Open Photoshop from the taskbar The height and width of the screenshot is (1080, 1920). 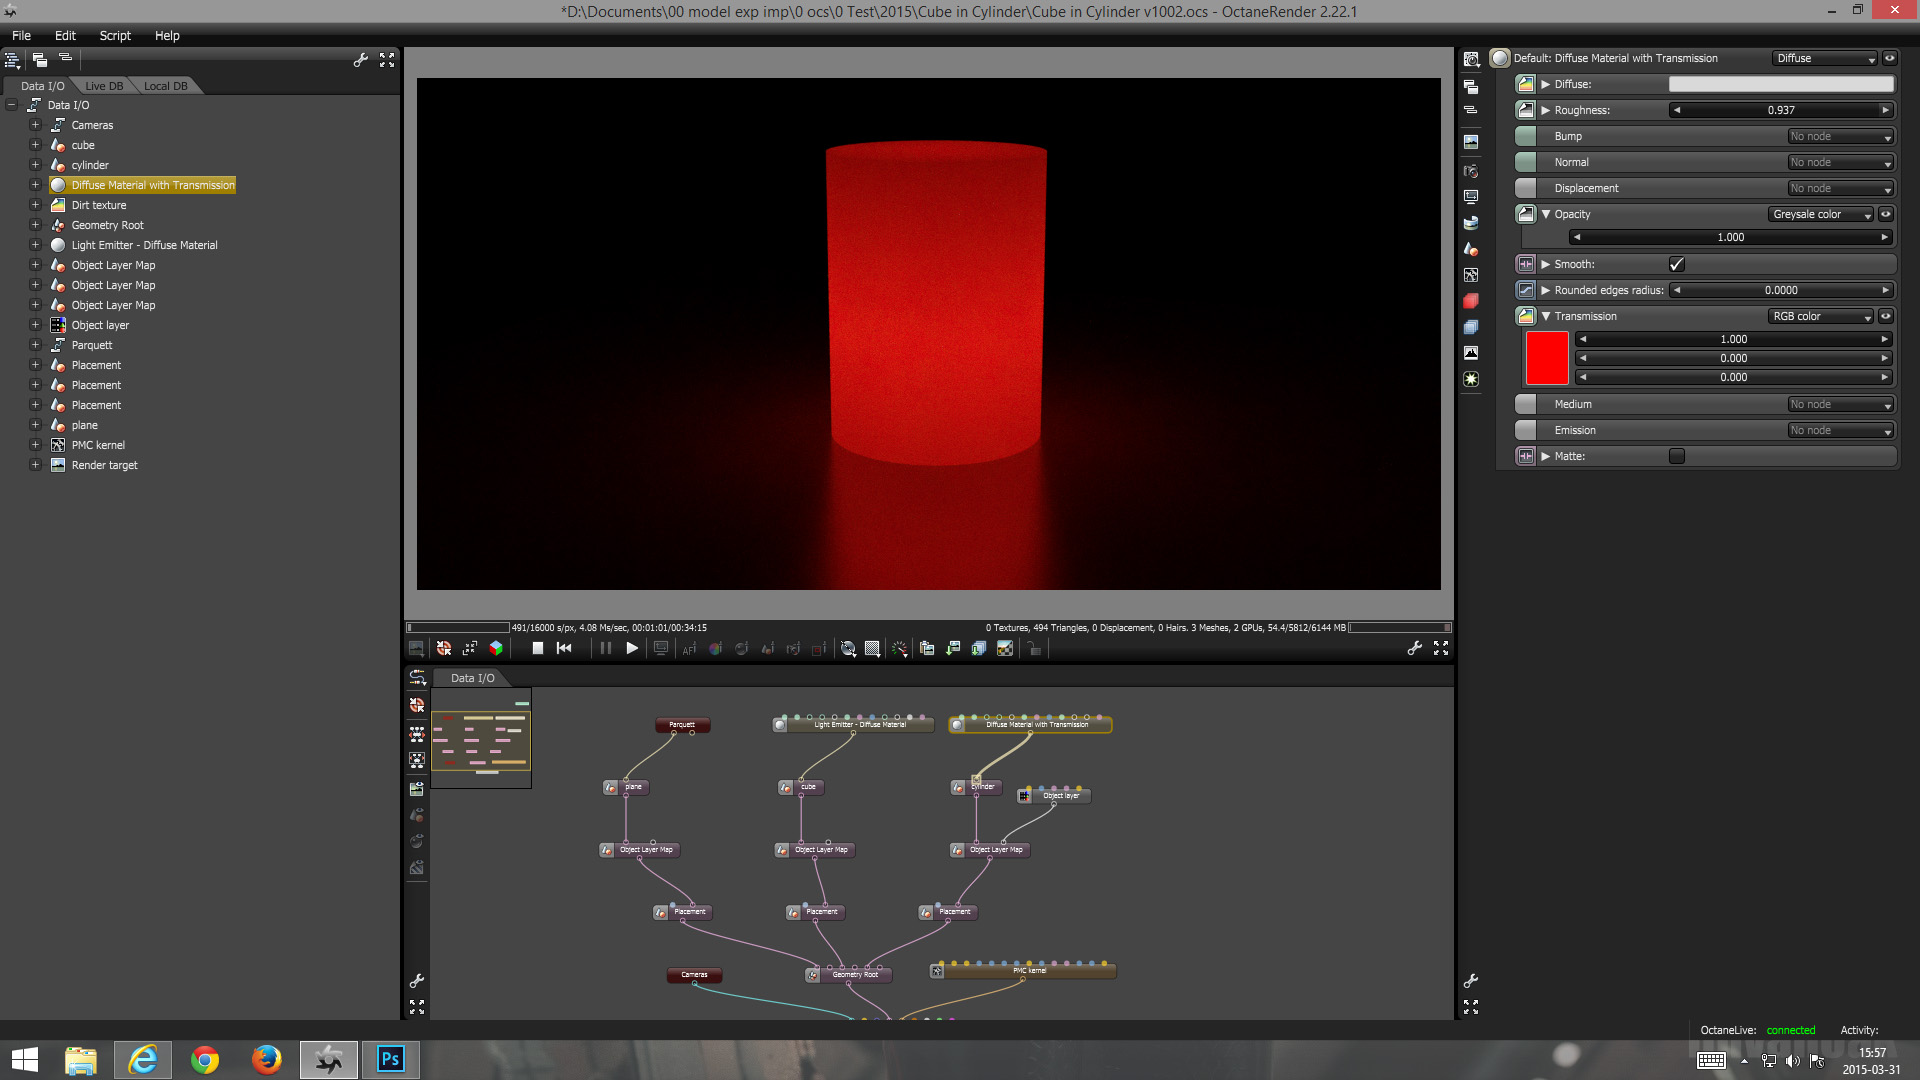pyautogui.click(x=390, y=1059)
